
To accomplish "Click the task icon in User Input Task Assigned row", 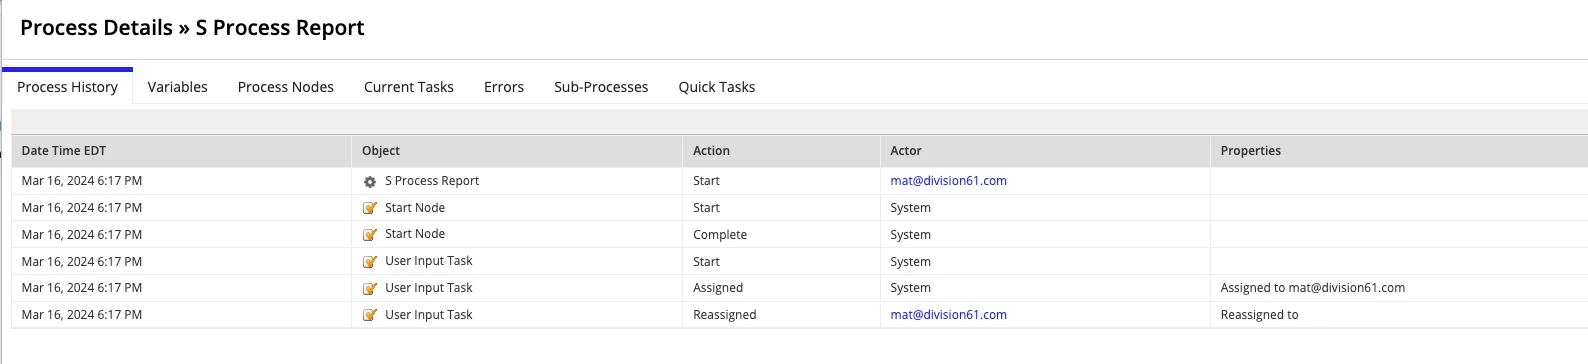I will tap(370, 288).
